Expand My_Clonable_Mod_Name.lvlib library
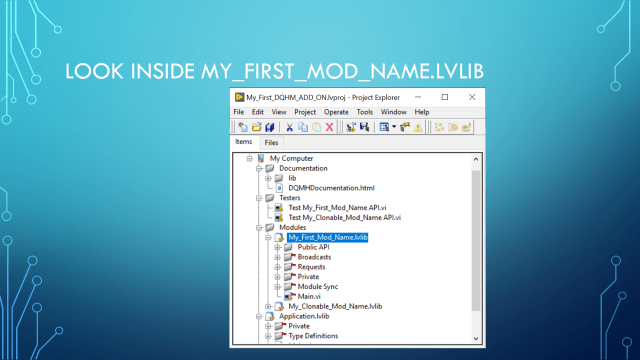The width and height of the screenshot is (640, 360). (x=268, y=306)
